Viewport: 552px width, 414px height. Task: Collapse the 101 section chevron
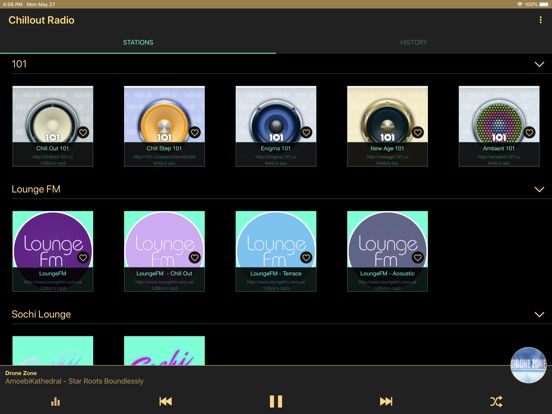click(x=539, y=64)
